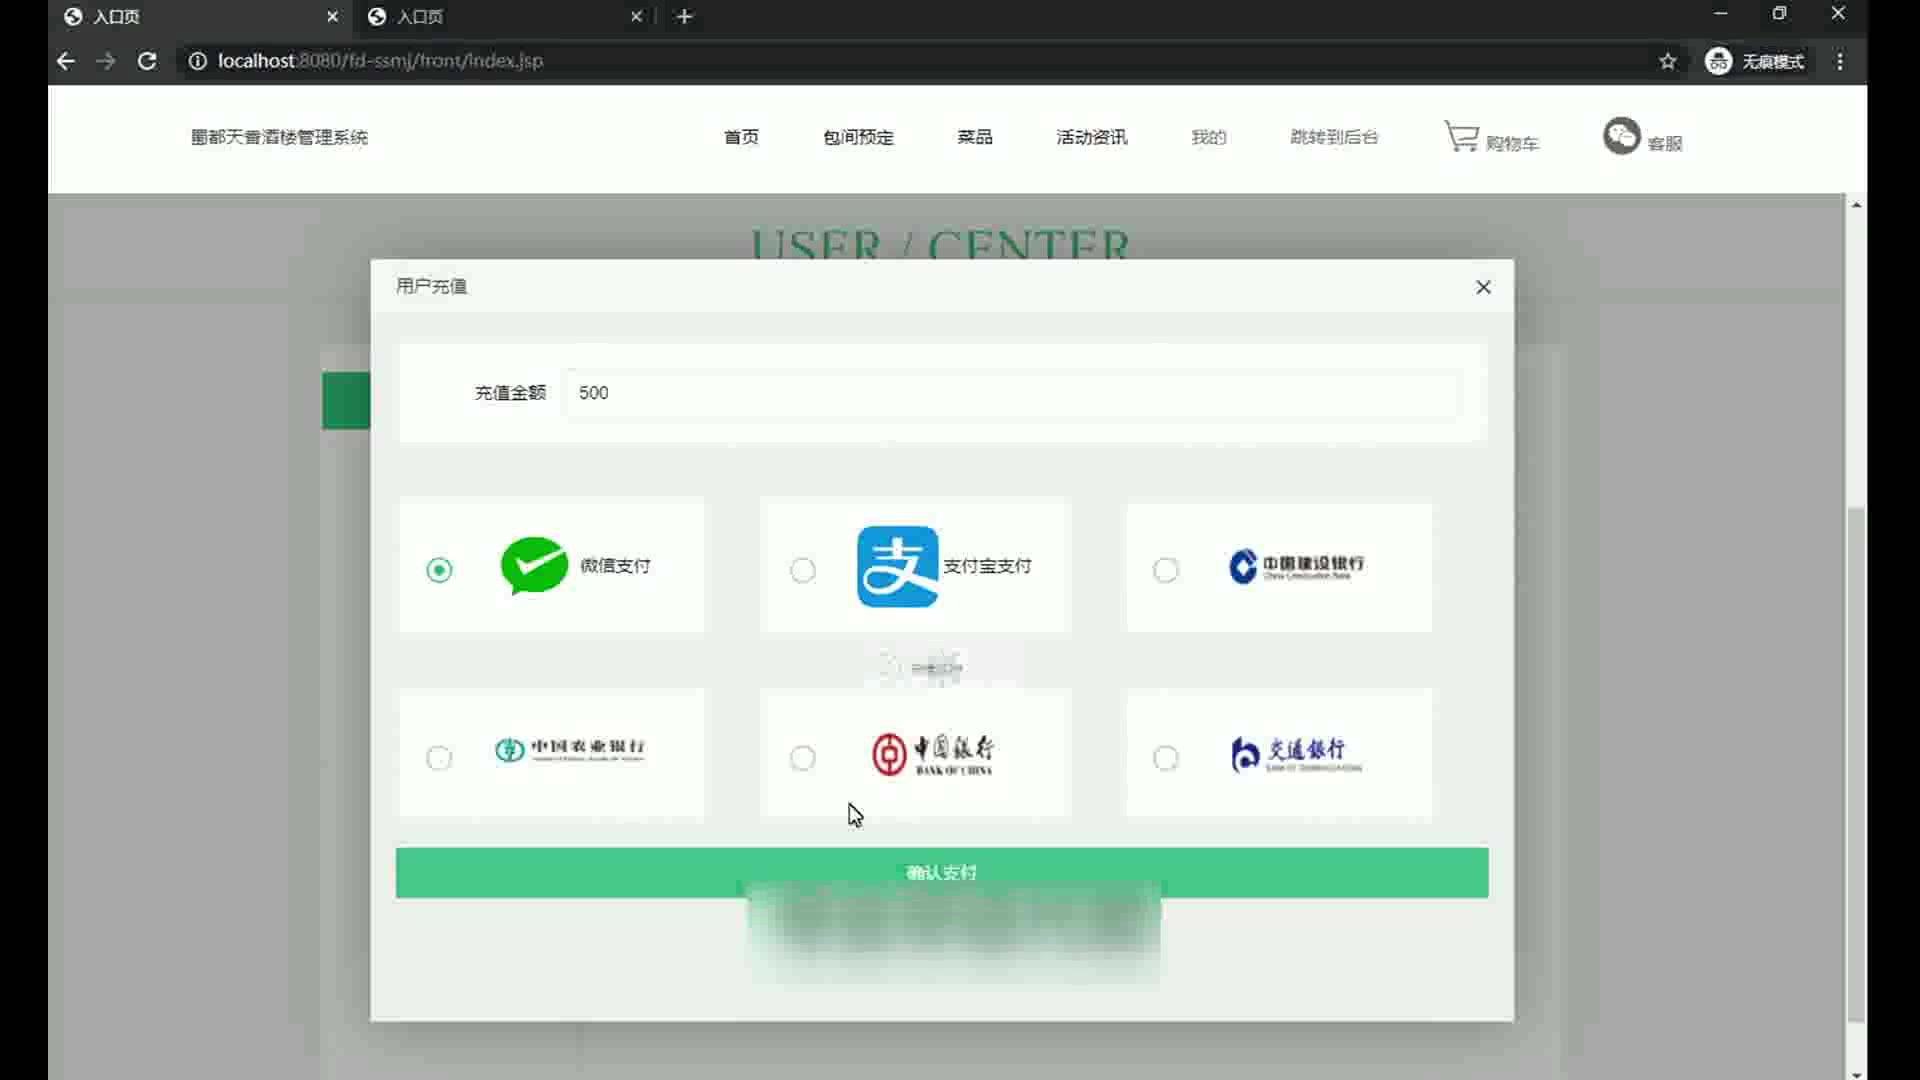Open 我的 navigation item

click(x=1208, y=137)
